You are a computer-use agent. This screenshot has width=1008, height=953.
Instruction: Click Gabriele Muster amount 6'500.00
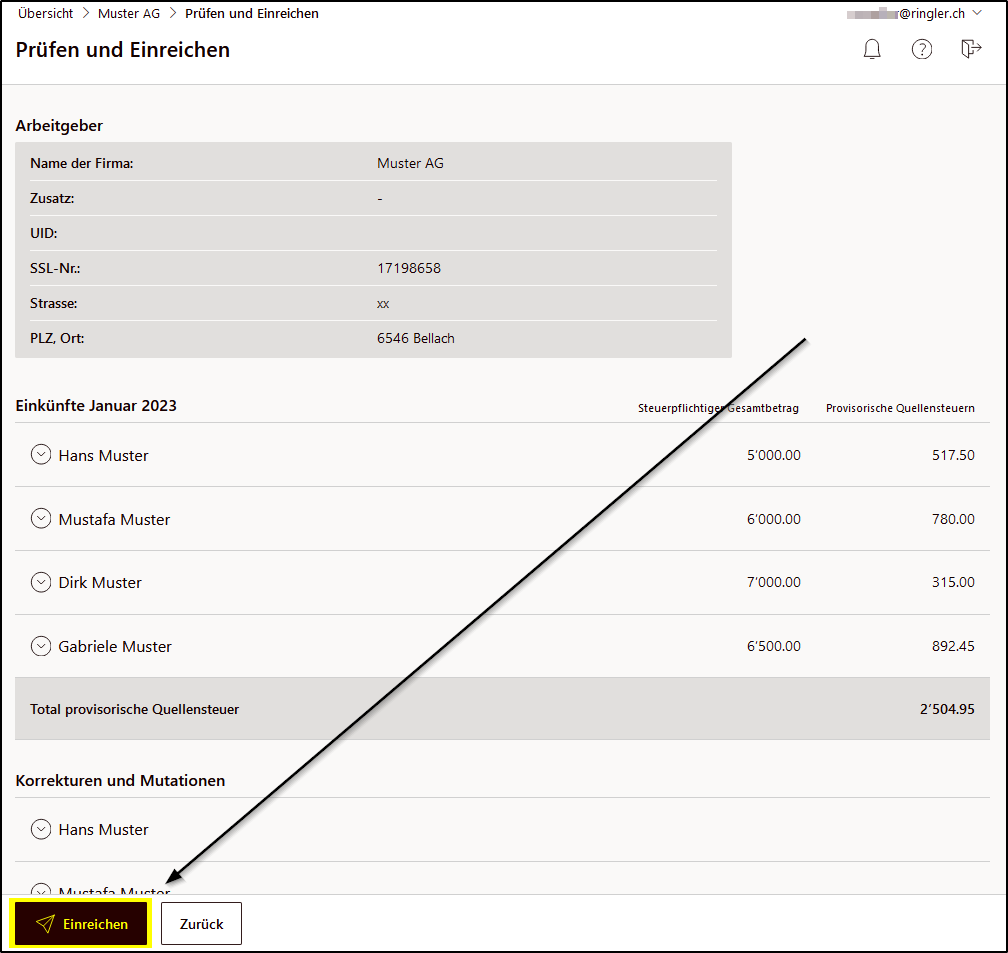(773, 646)
